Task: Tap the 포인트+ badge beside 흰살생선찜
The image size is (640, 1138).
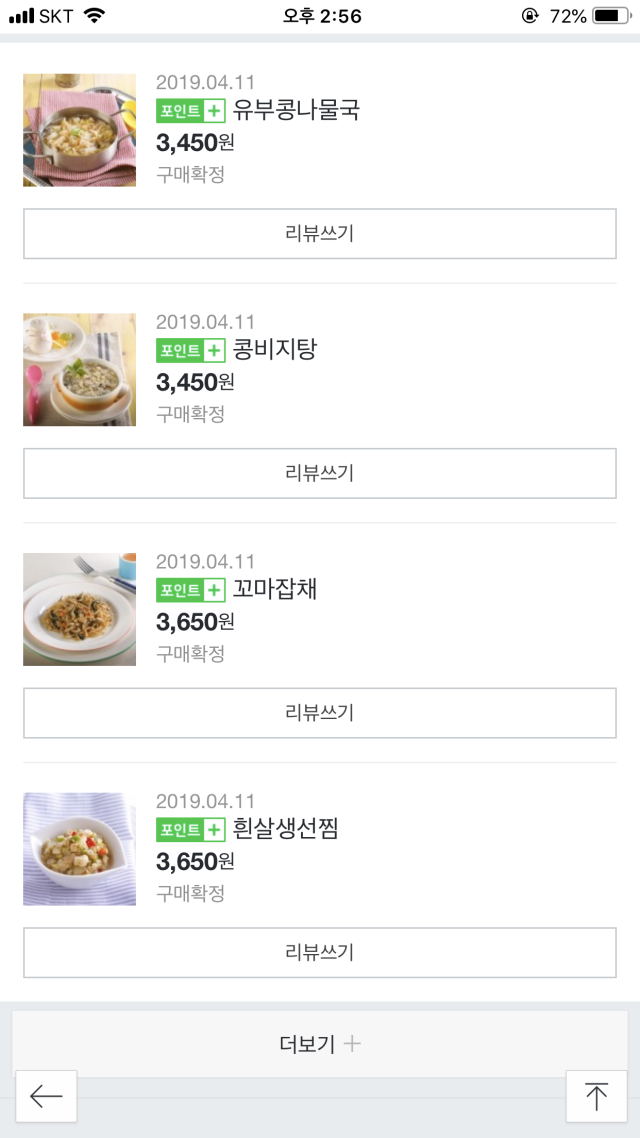Action: coord(191,830)
